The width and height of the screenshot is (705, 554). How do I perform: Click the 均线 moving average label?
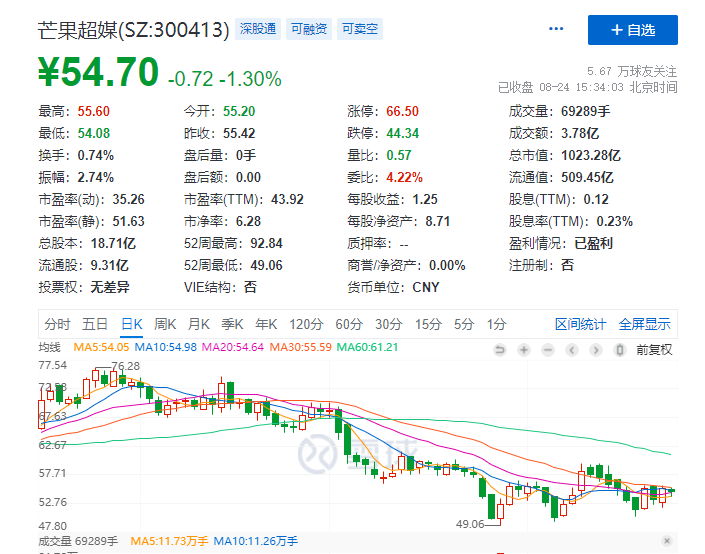pyautogui.click(x=49, y=347)
